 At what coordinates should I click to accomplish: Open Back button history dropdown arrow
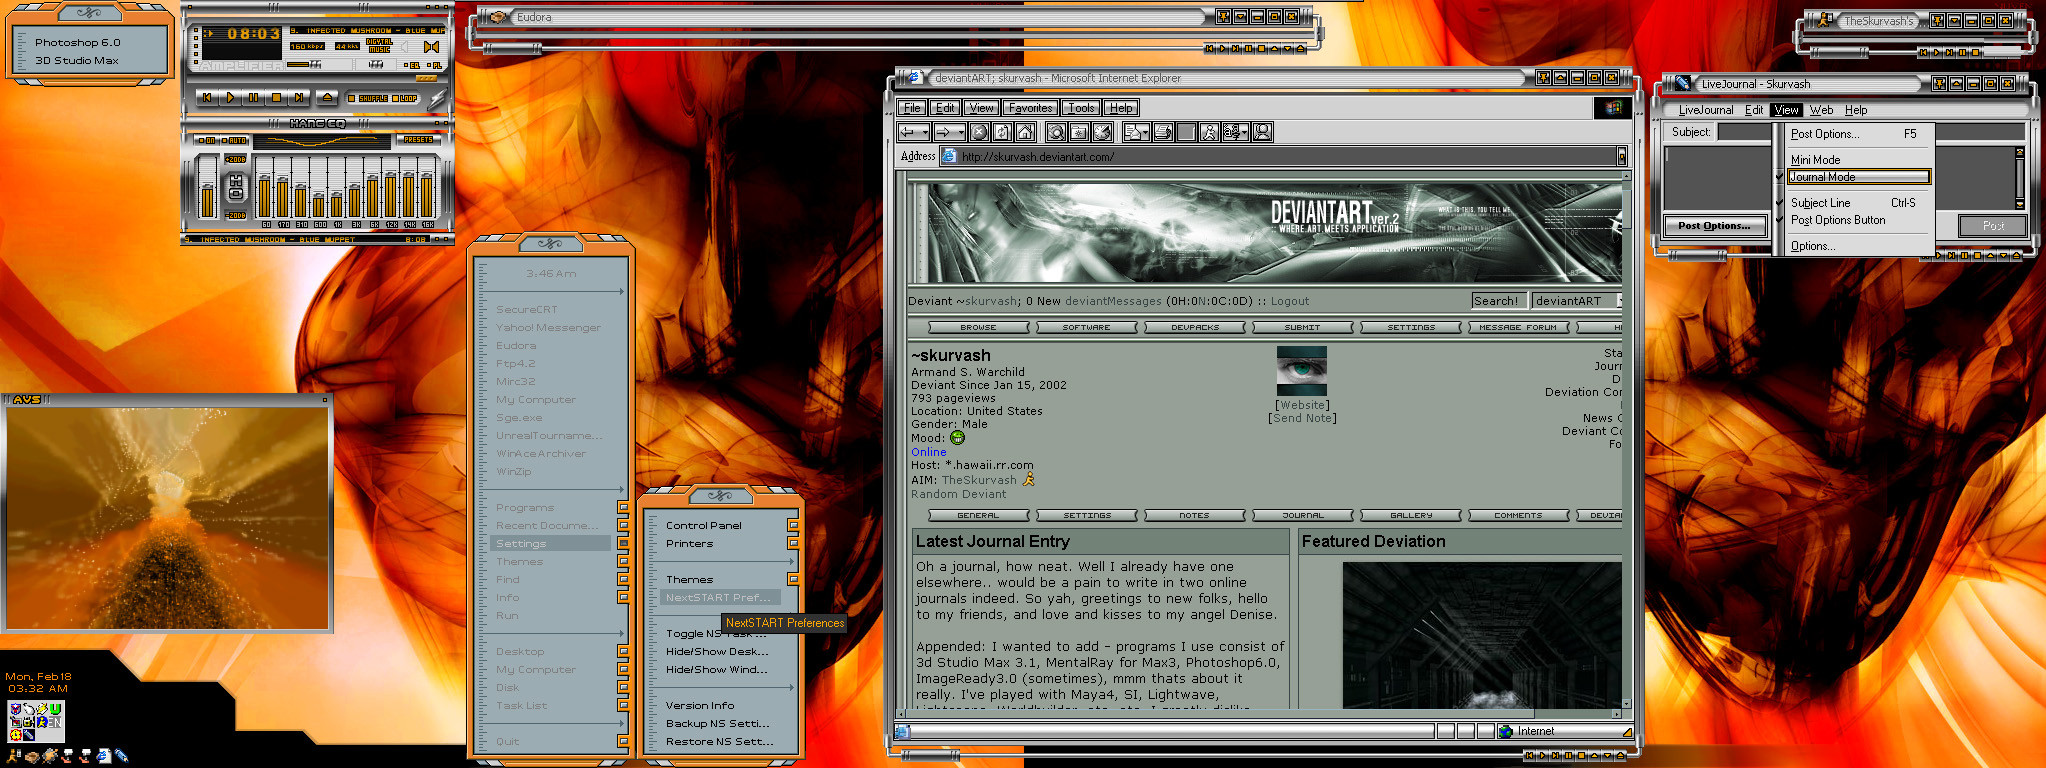(925, 132)
